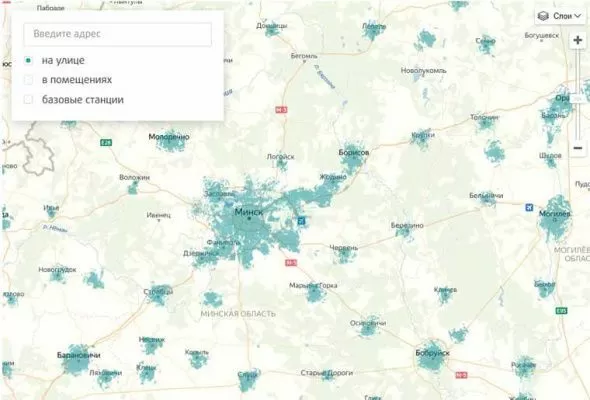590x400 pixels.
Task: Click the Барановичи city label
Action: point(79,355)
